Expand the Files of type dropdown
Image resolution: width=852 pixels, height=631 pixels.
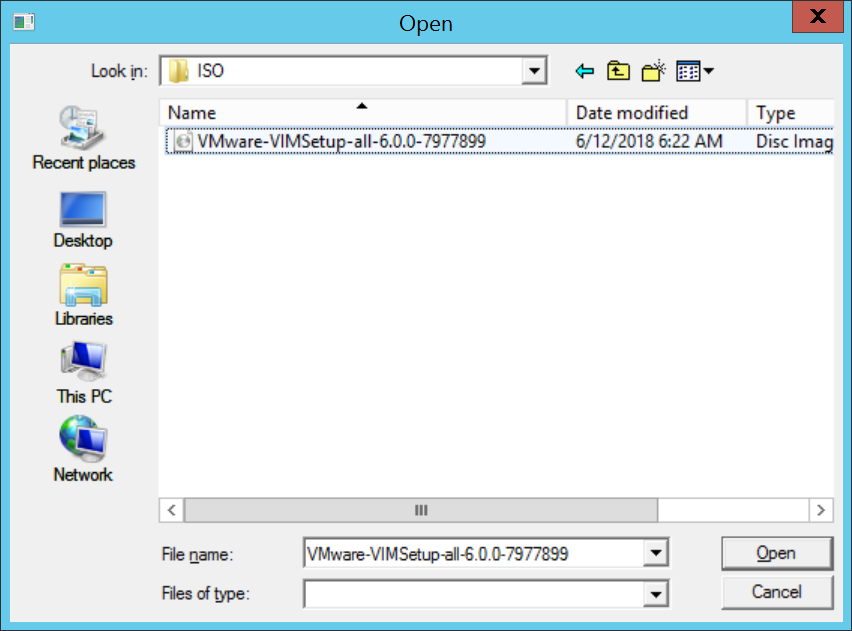click(x=656, y=594)
